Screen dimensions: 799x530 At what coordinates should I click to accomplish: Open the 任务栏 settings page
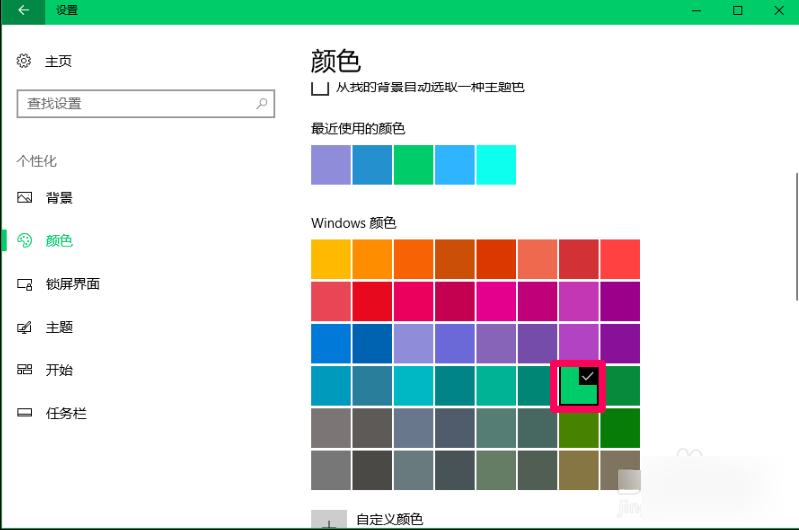[x=66, y=413]
